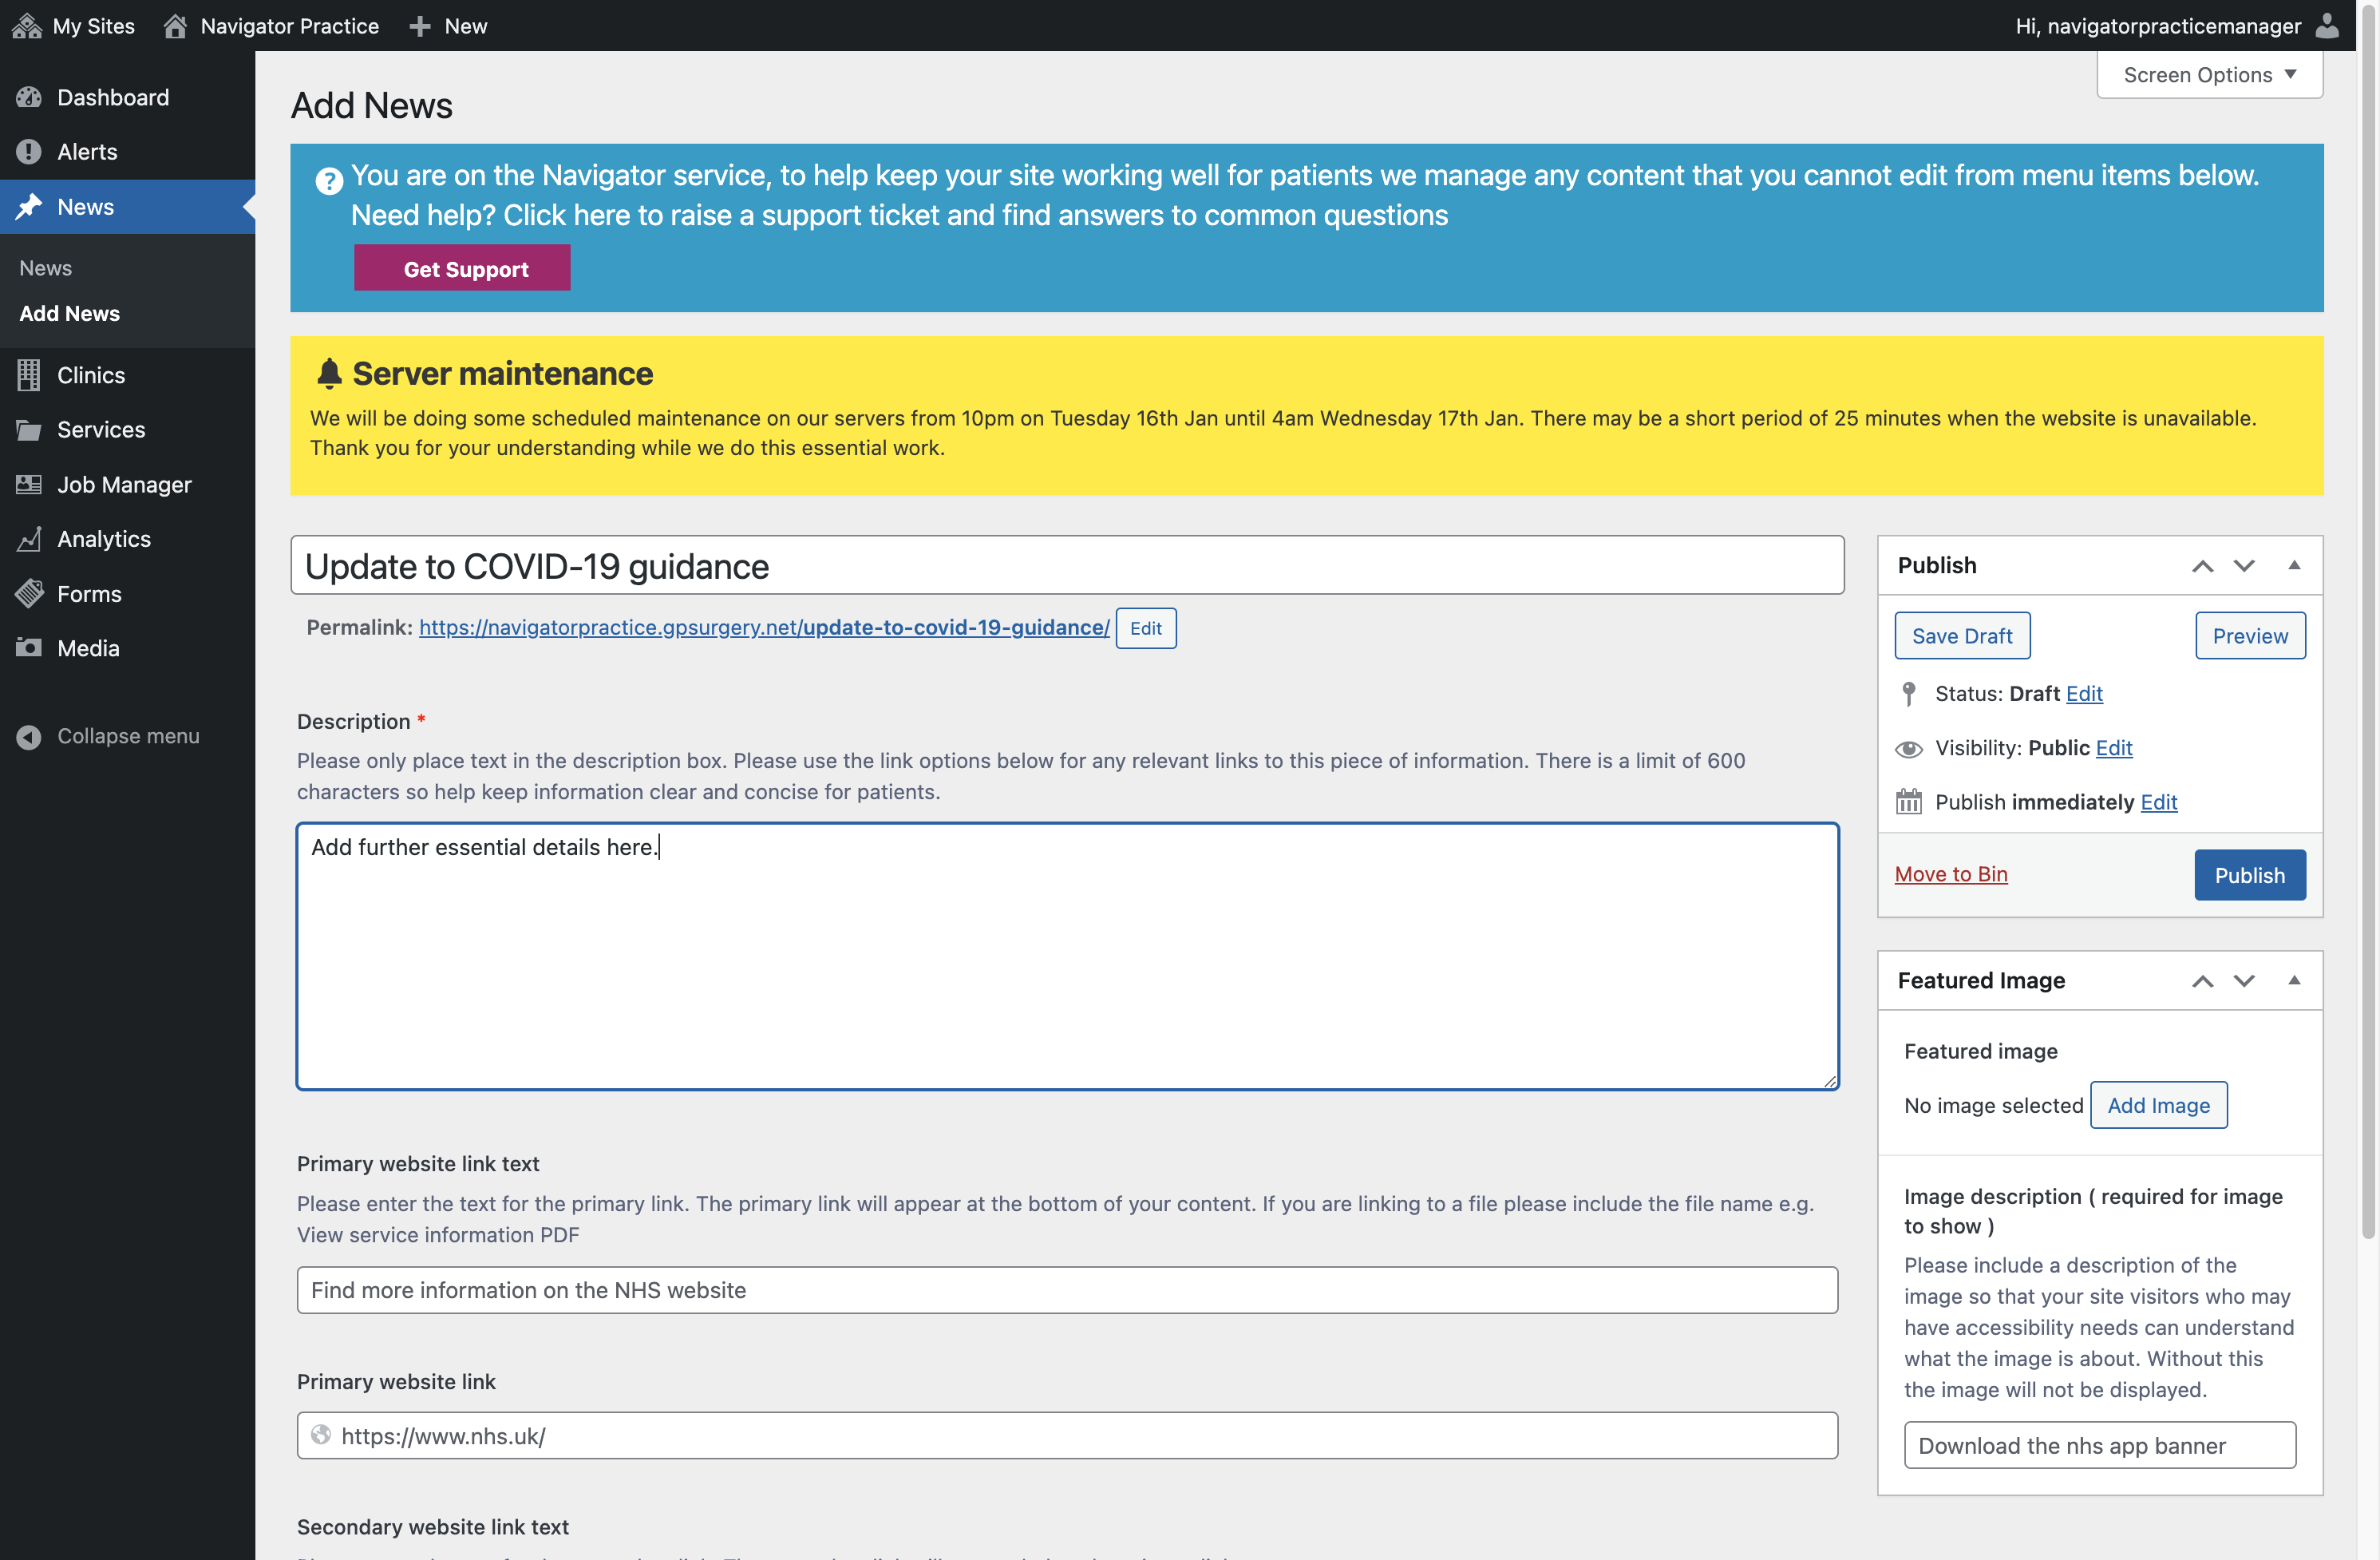Move Featured Image panel down
Screen dimensions: 2380x1560
(x=2244, y=982)
